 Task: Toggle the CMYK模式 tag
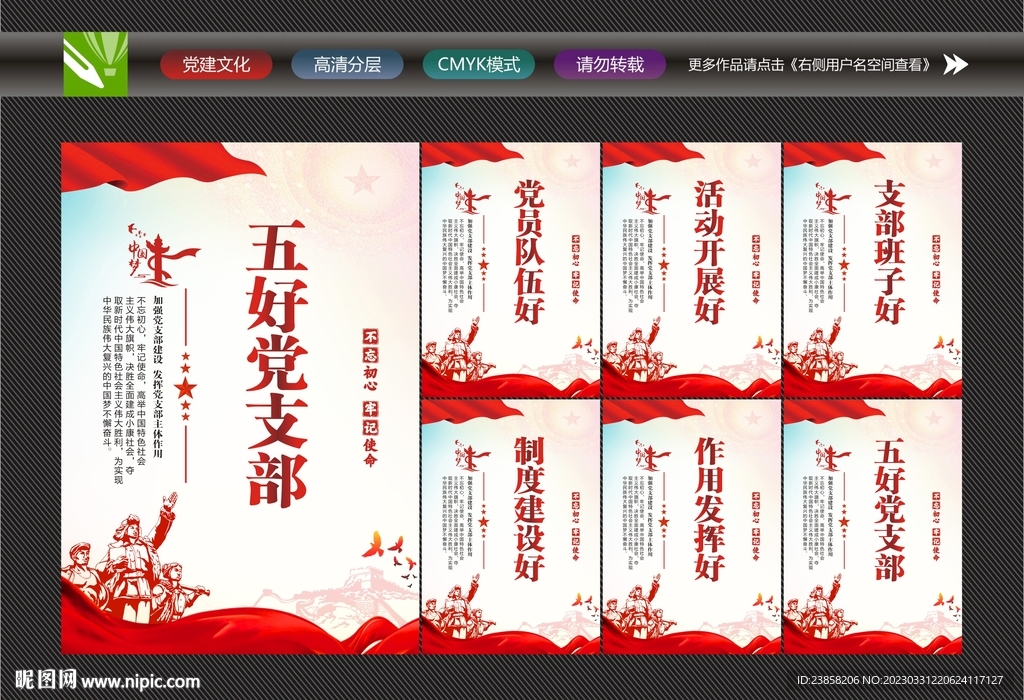[x=479, y=64]
